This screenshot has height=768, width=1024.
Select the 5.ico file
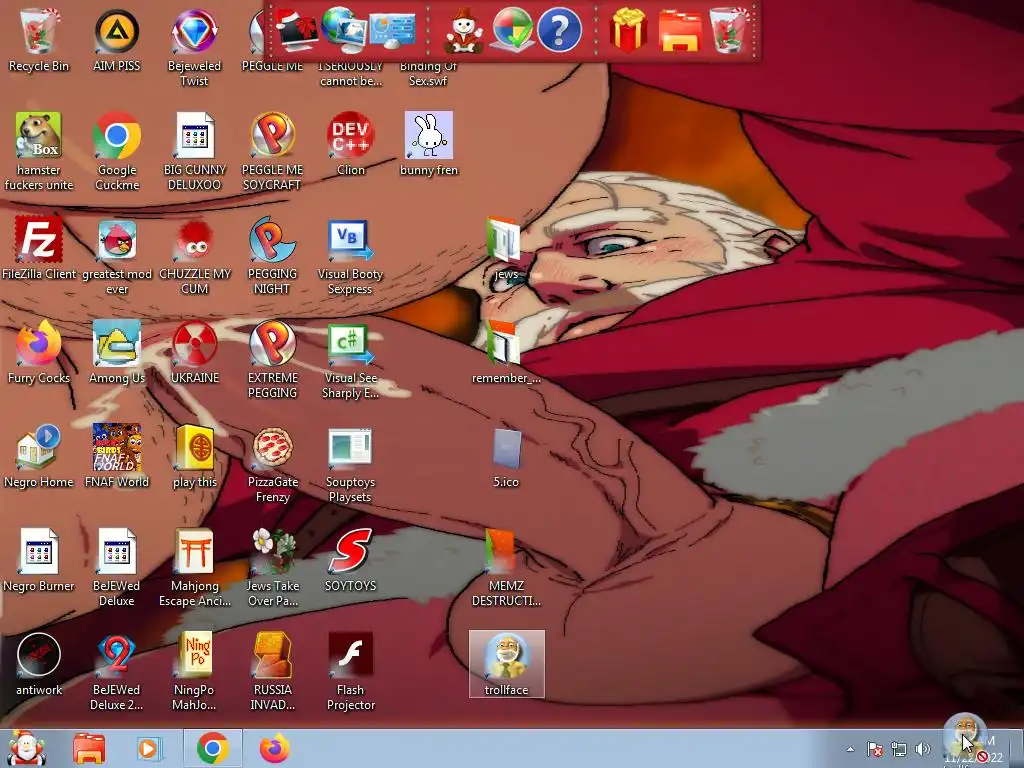point(506,457)
